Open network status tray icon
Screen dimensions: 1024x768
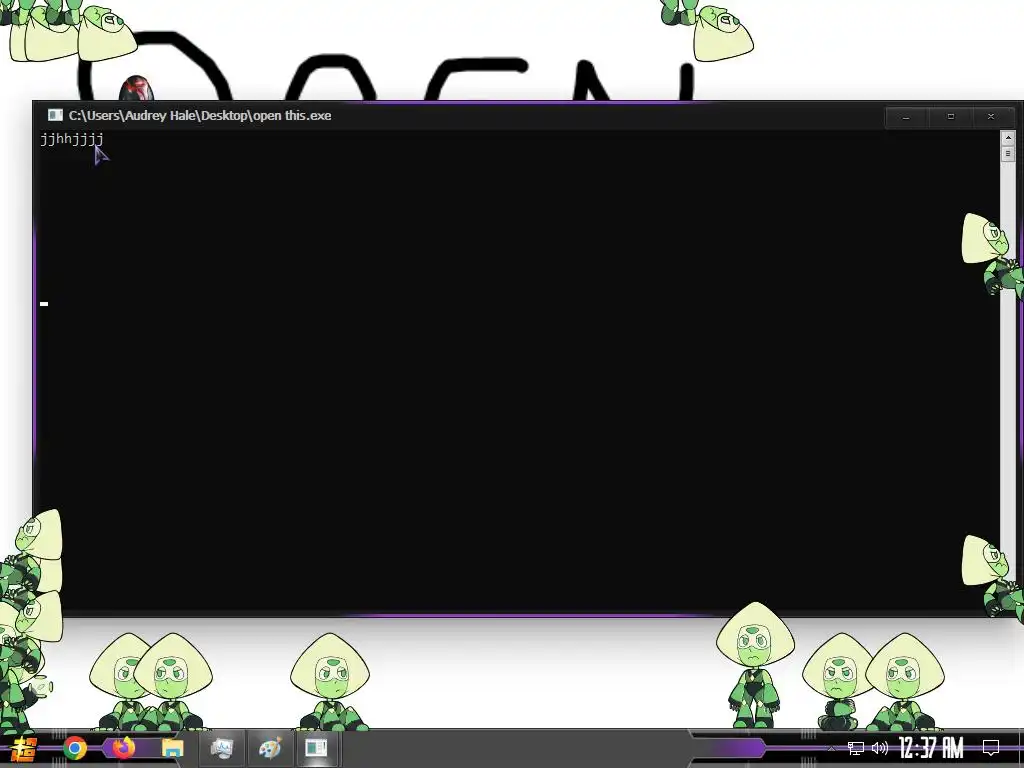855,748
